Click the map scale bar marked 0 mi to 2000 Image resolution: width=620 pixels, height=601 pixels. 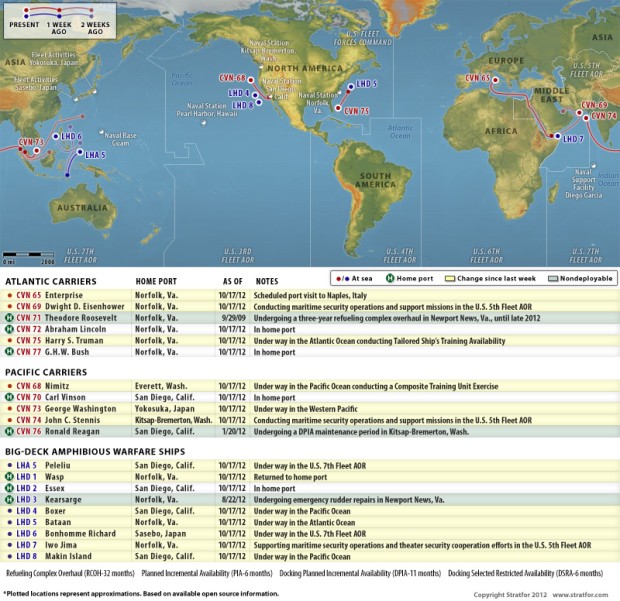coord(28,258)
